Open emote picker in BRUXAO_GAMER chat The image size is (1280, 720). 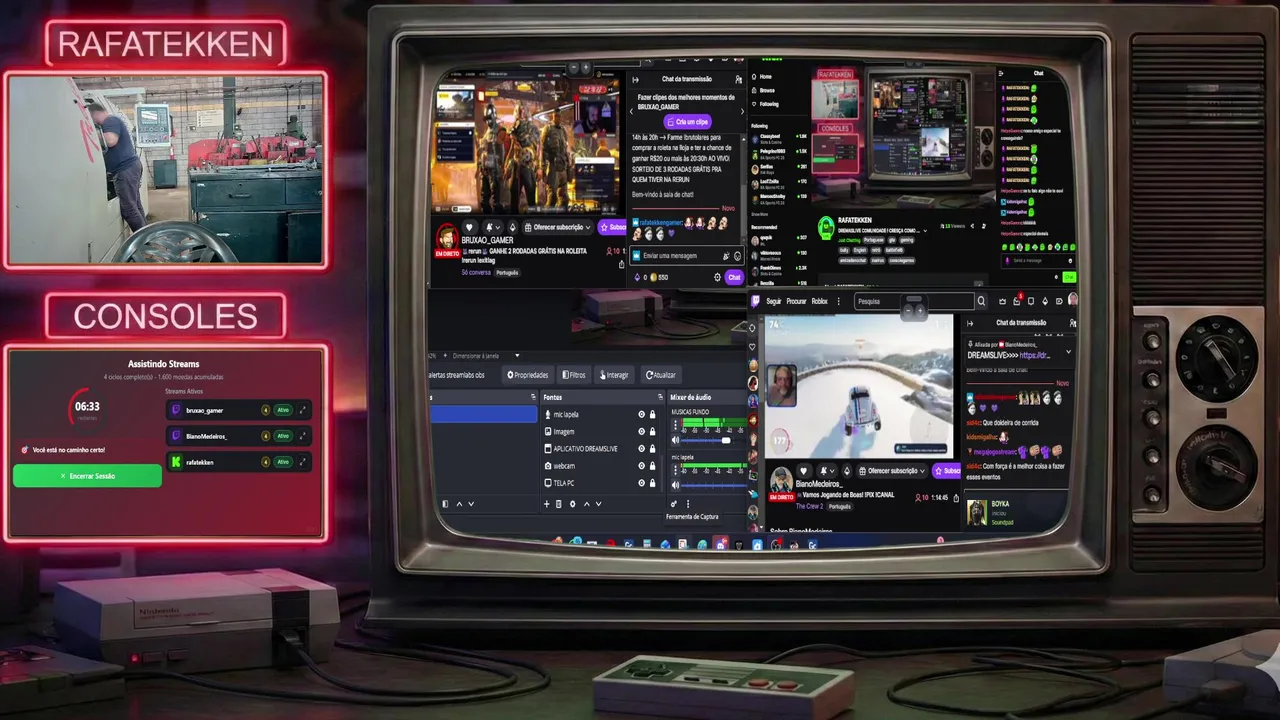pos(737,256)
